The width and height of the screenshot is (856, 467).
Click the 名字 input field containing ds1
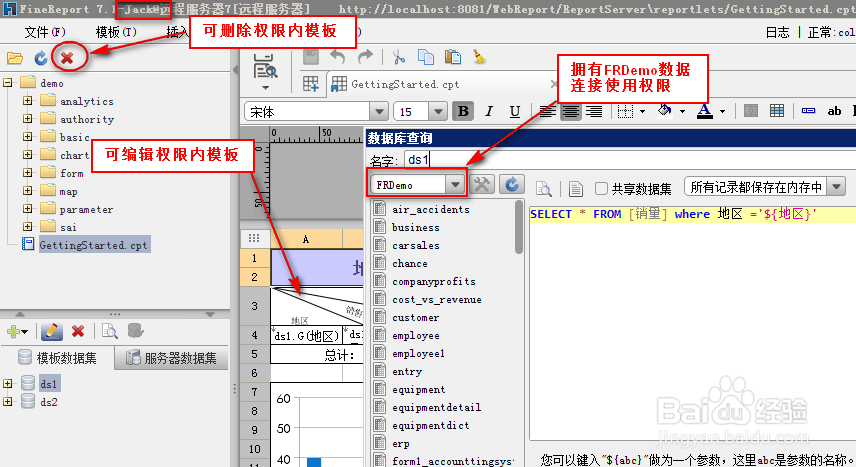click(x=628, y=159)
